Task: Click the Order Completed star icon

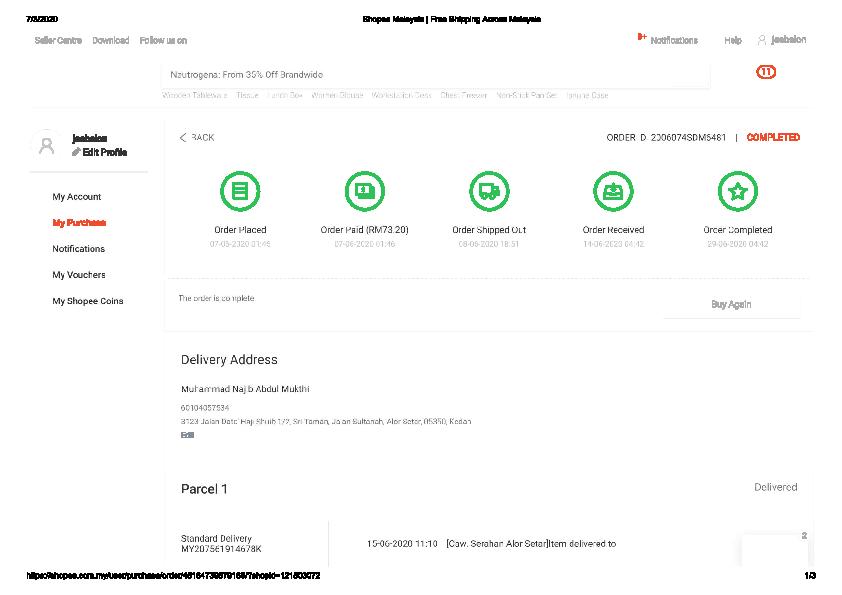Action: 738,191
